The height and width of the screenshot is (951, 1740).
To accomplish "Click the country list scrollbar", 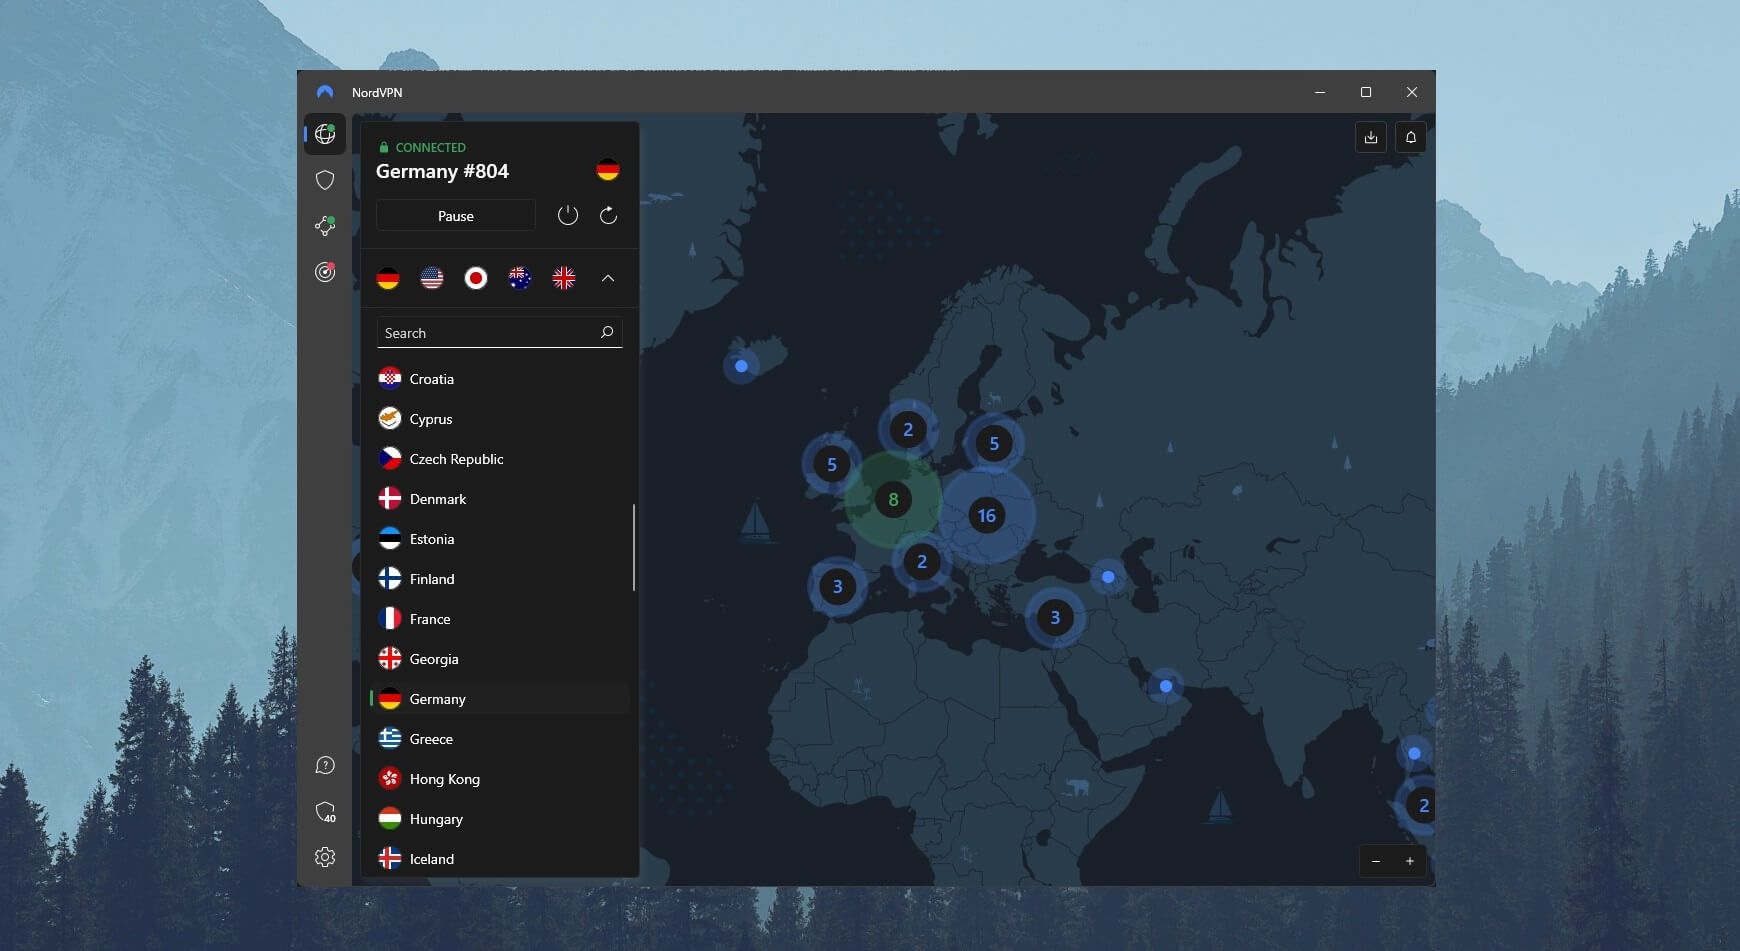I will (634, 547).
